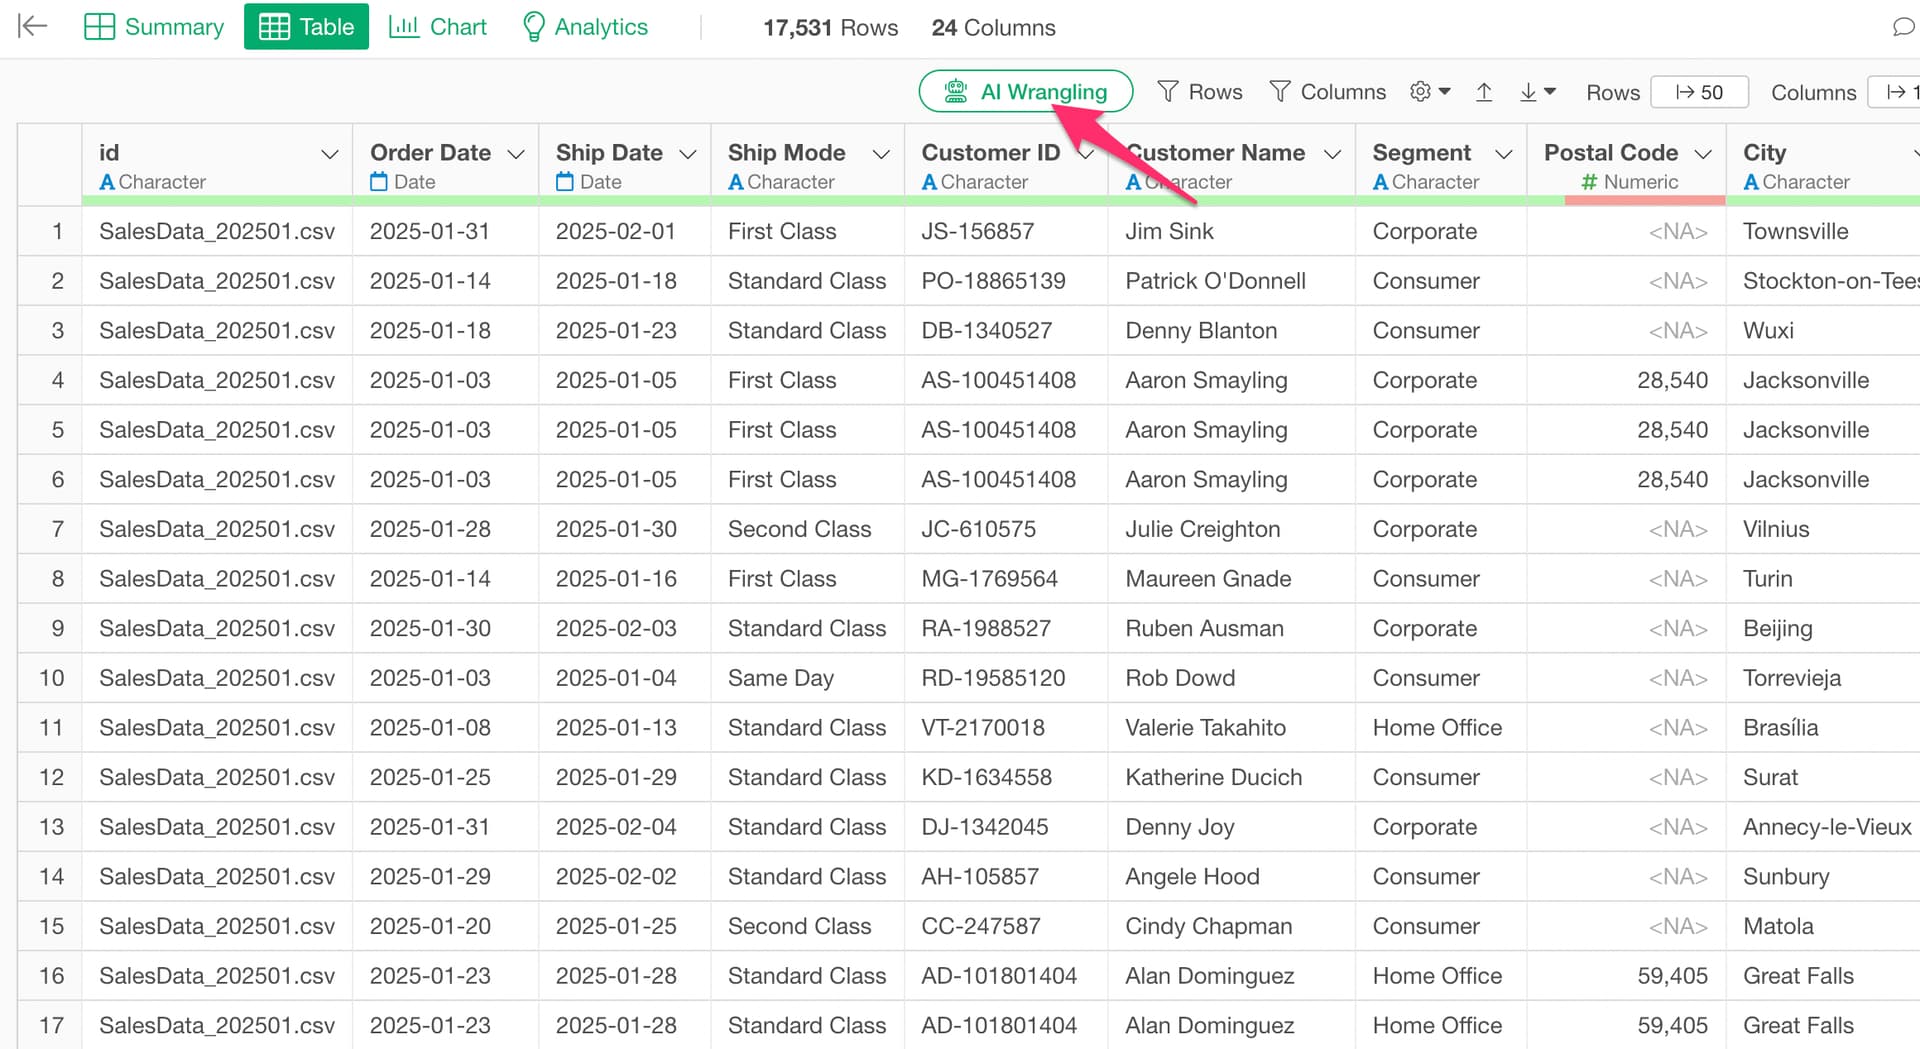Open the Segment column dropdown chevron
The height and width of the screenshot is (1049, 1920).
tap(1503, 154)
